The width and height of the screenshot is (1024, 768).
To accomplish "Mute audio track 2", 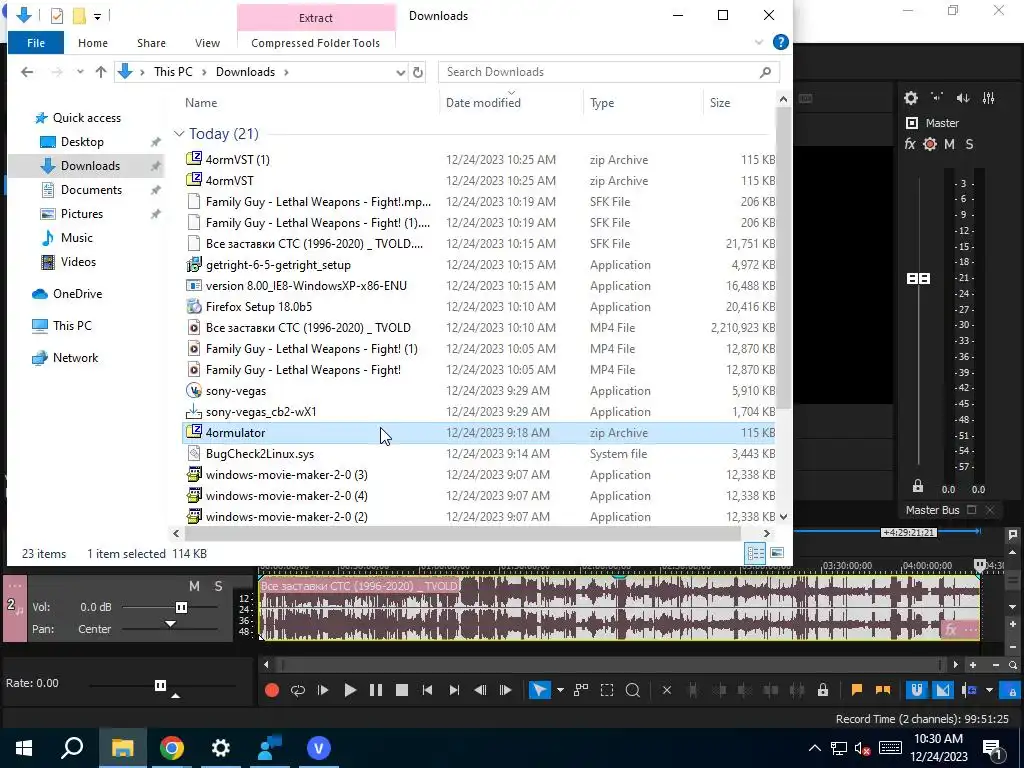I will [x=194, y=586].
